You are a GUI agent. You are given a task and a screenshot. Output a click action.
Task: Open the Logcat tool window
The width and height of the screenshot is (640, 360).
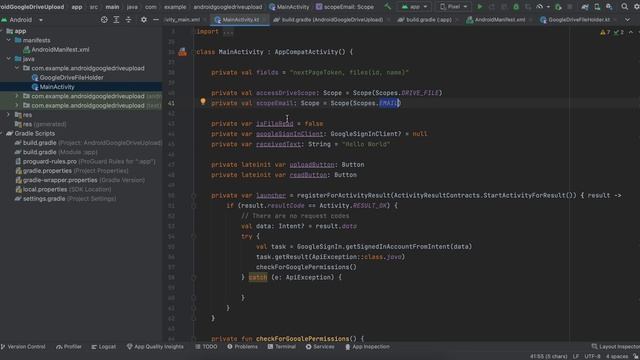point(104,347)
